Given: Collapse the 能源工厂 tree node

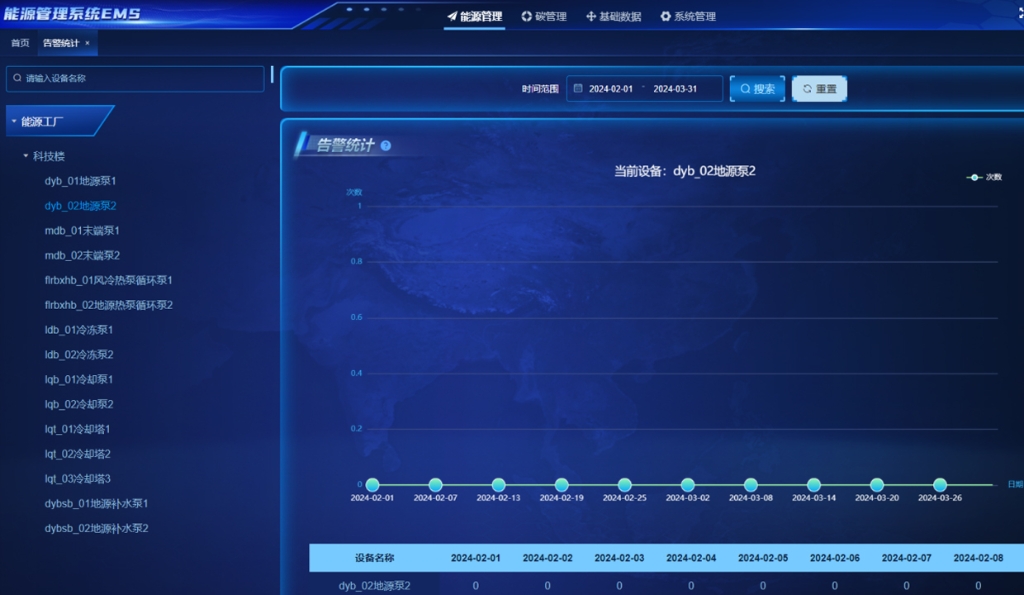Looking at the screenshot, I should [x=14, y=121].
